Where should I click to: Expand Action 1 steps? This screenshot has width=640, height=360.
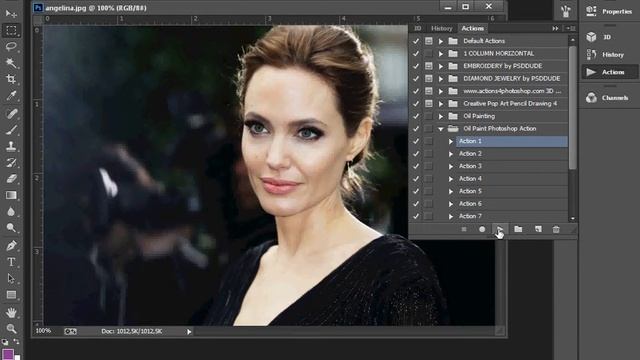[451, 141]
